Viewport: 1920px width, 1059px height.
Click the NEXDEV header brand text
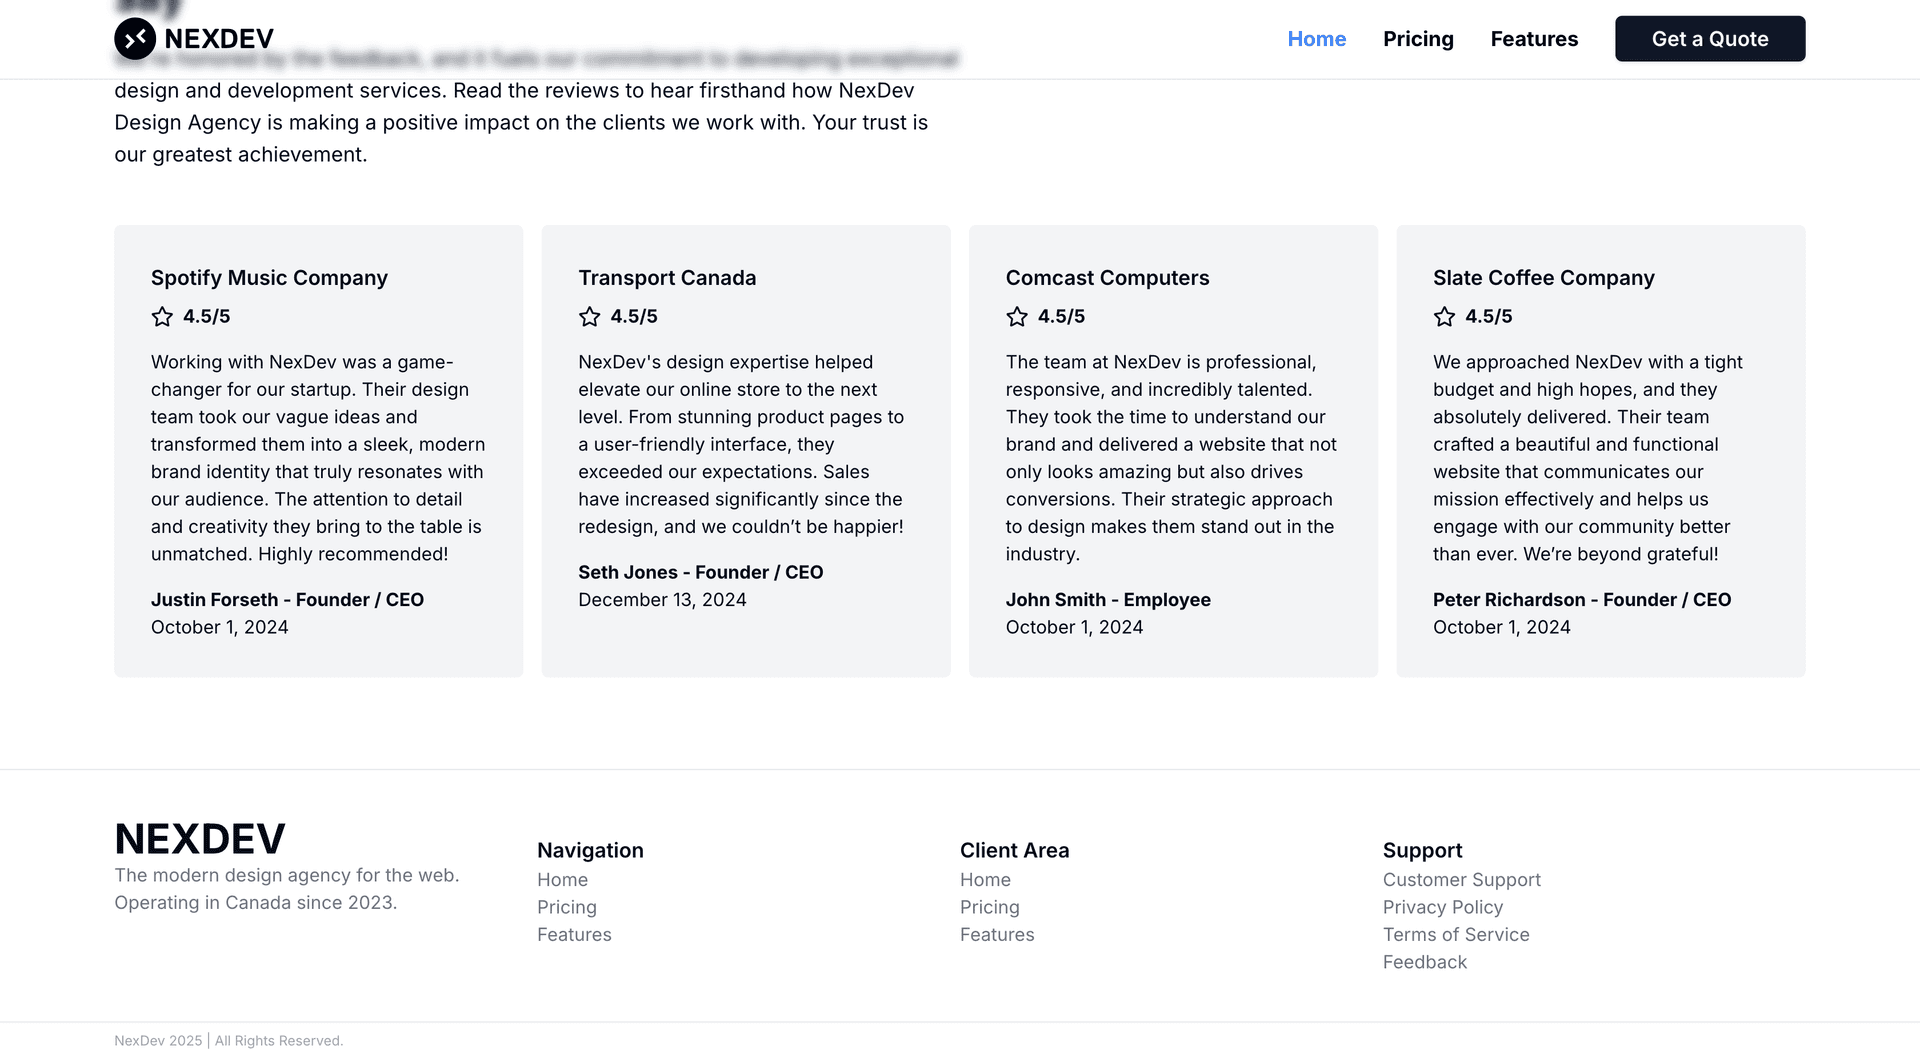point(219,39)
